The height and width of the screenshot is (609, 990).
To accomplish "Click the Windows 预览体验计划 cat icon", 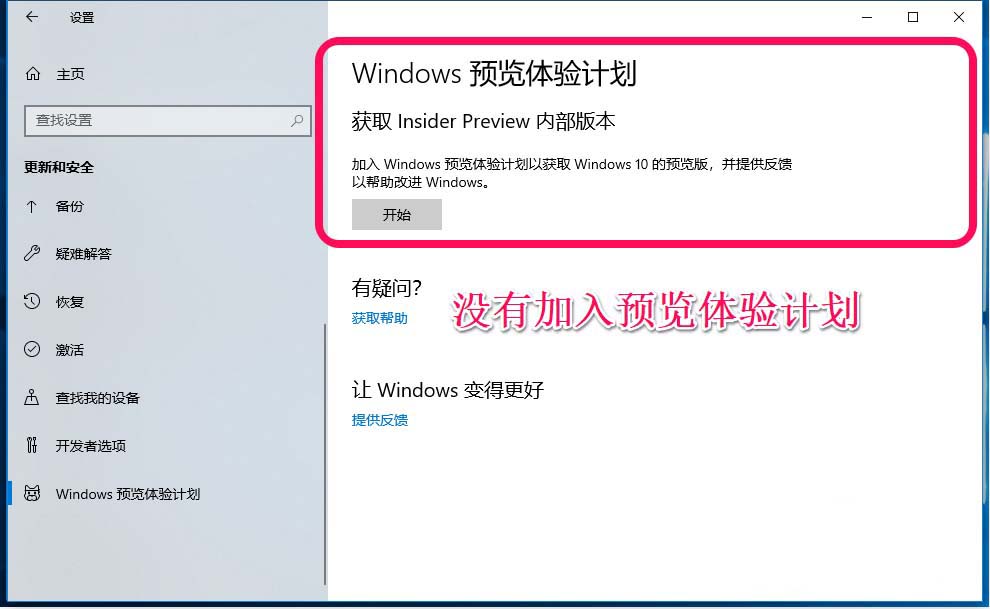I will (x=32, y=494).
